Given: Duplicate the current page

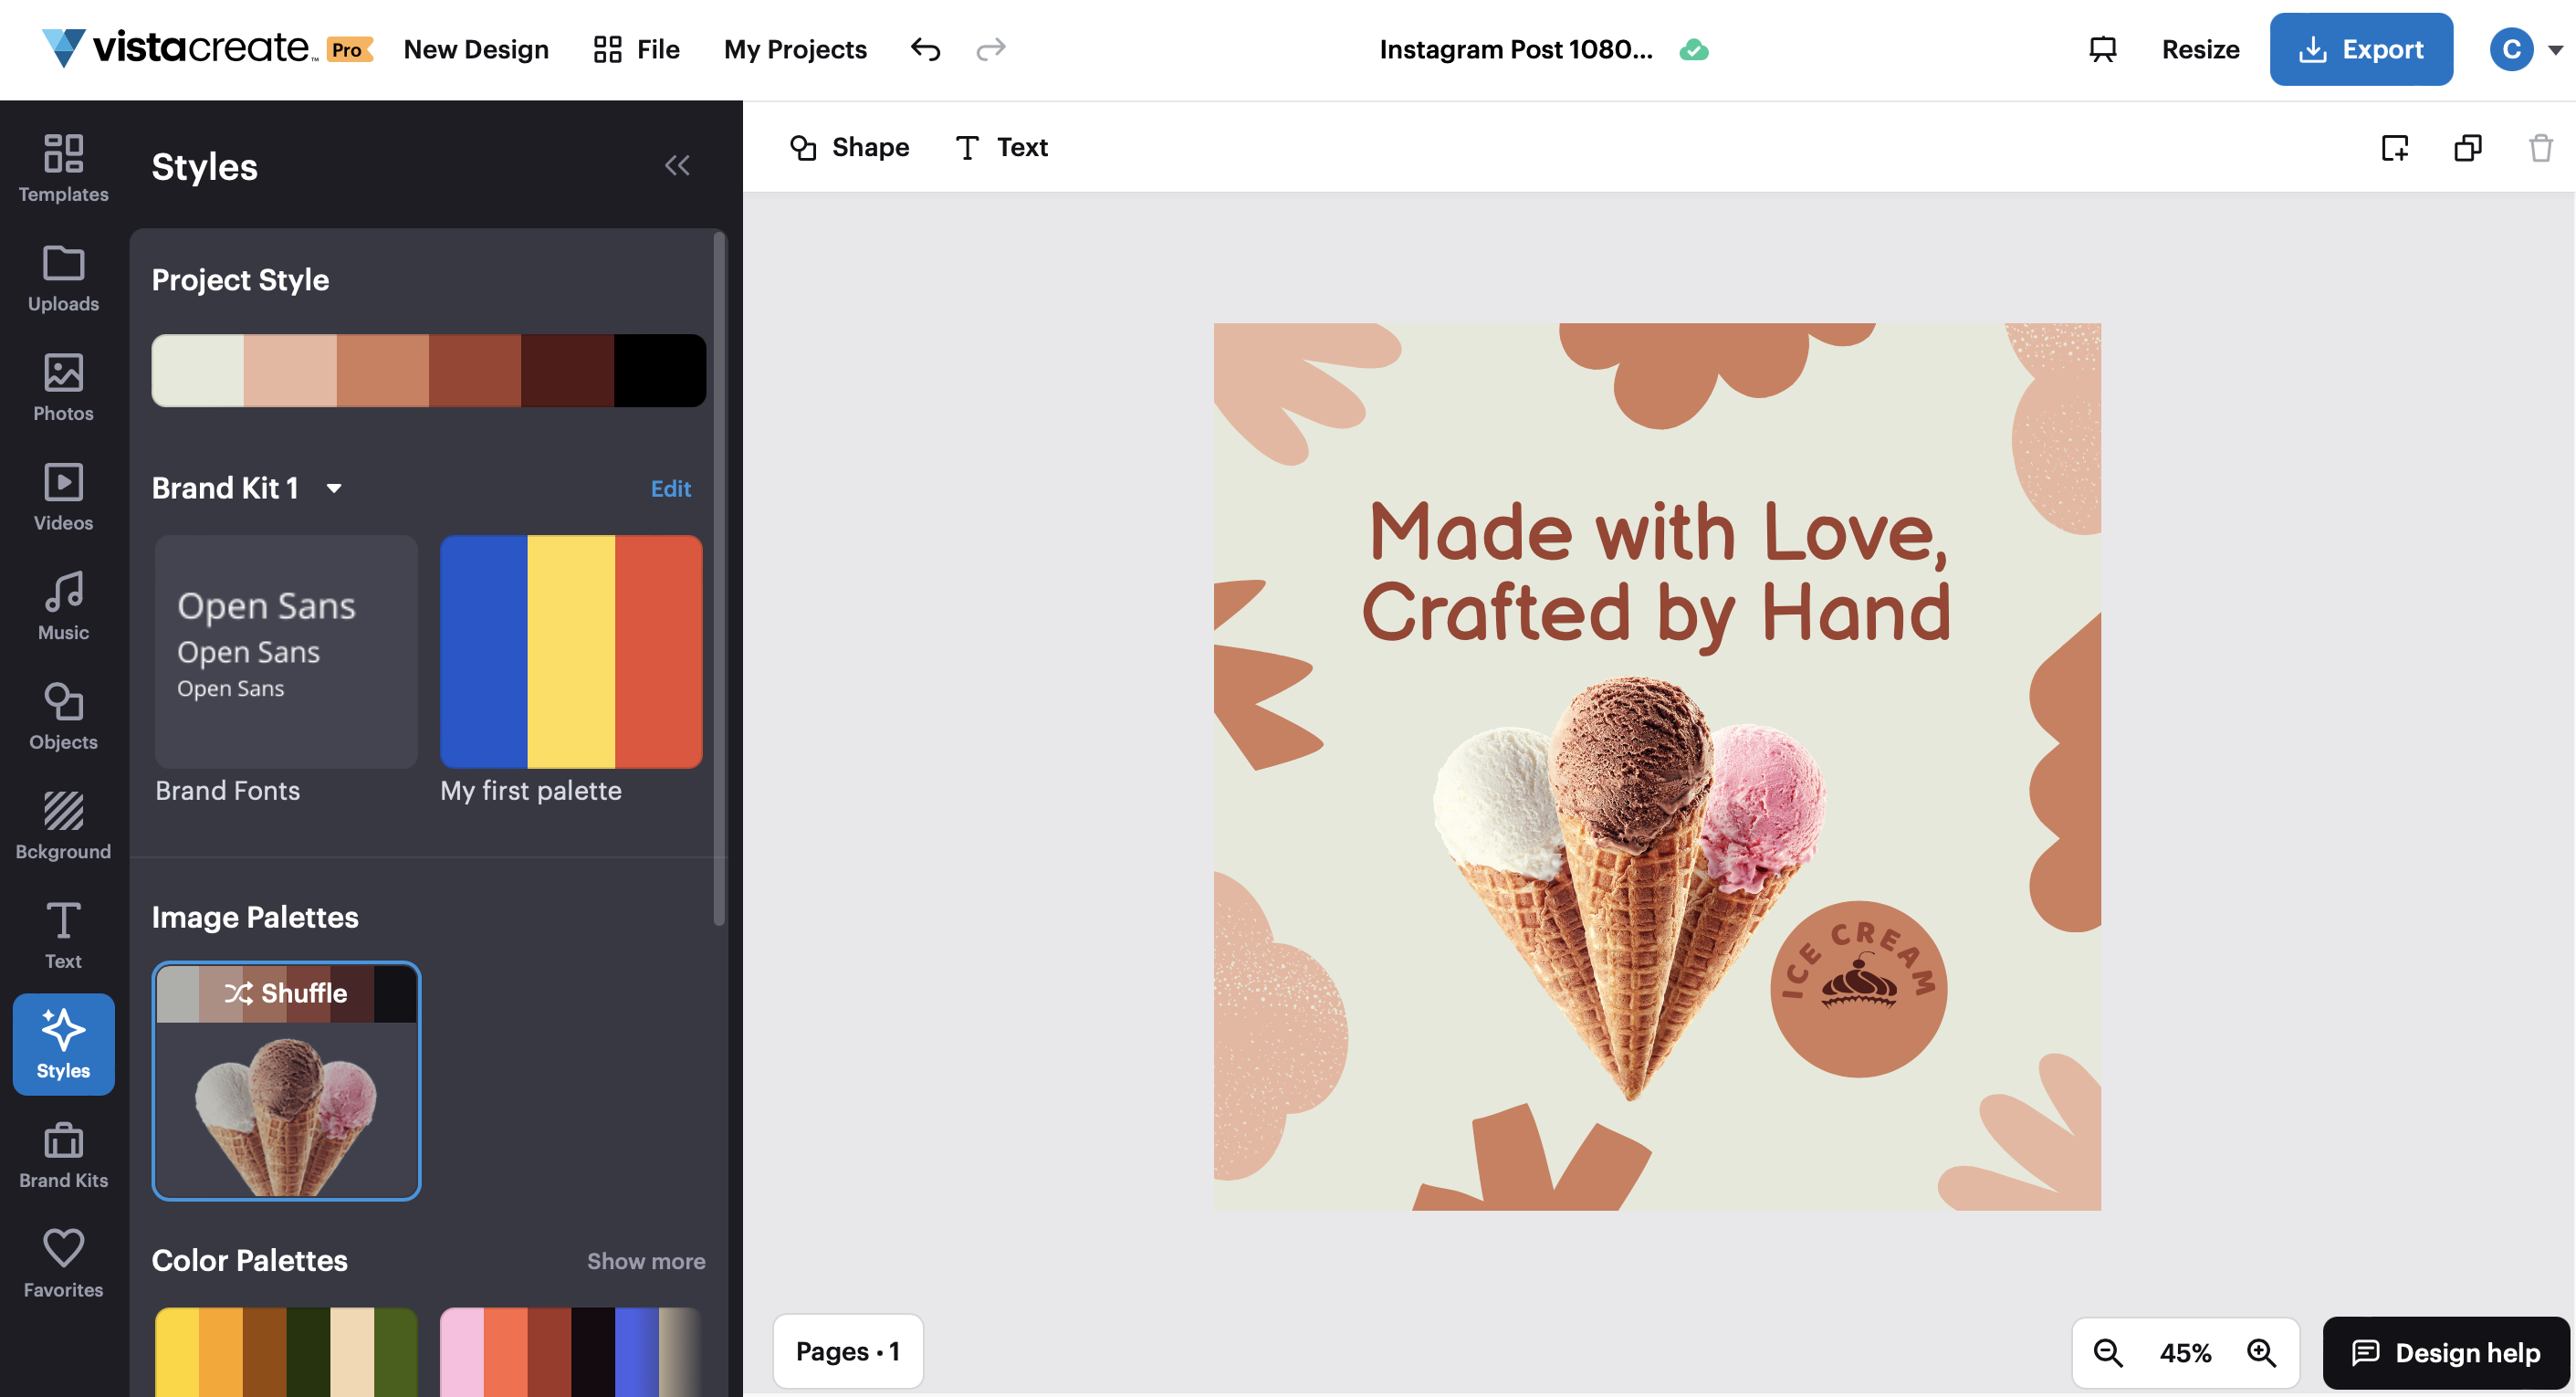Looking at the screenshot, I should tap(2467, 147).
